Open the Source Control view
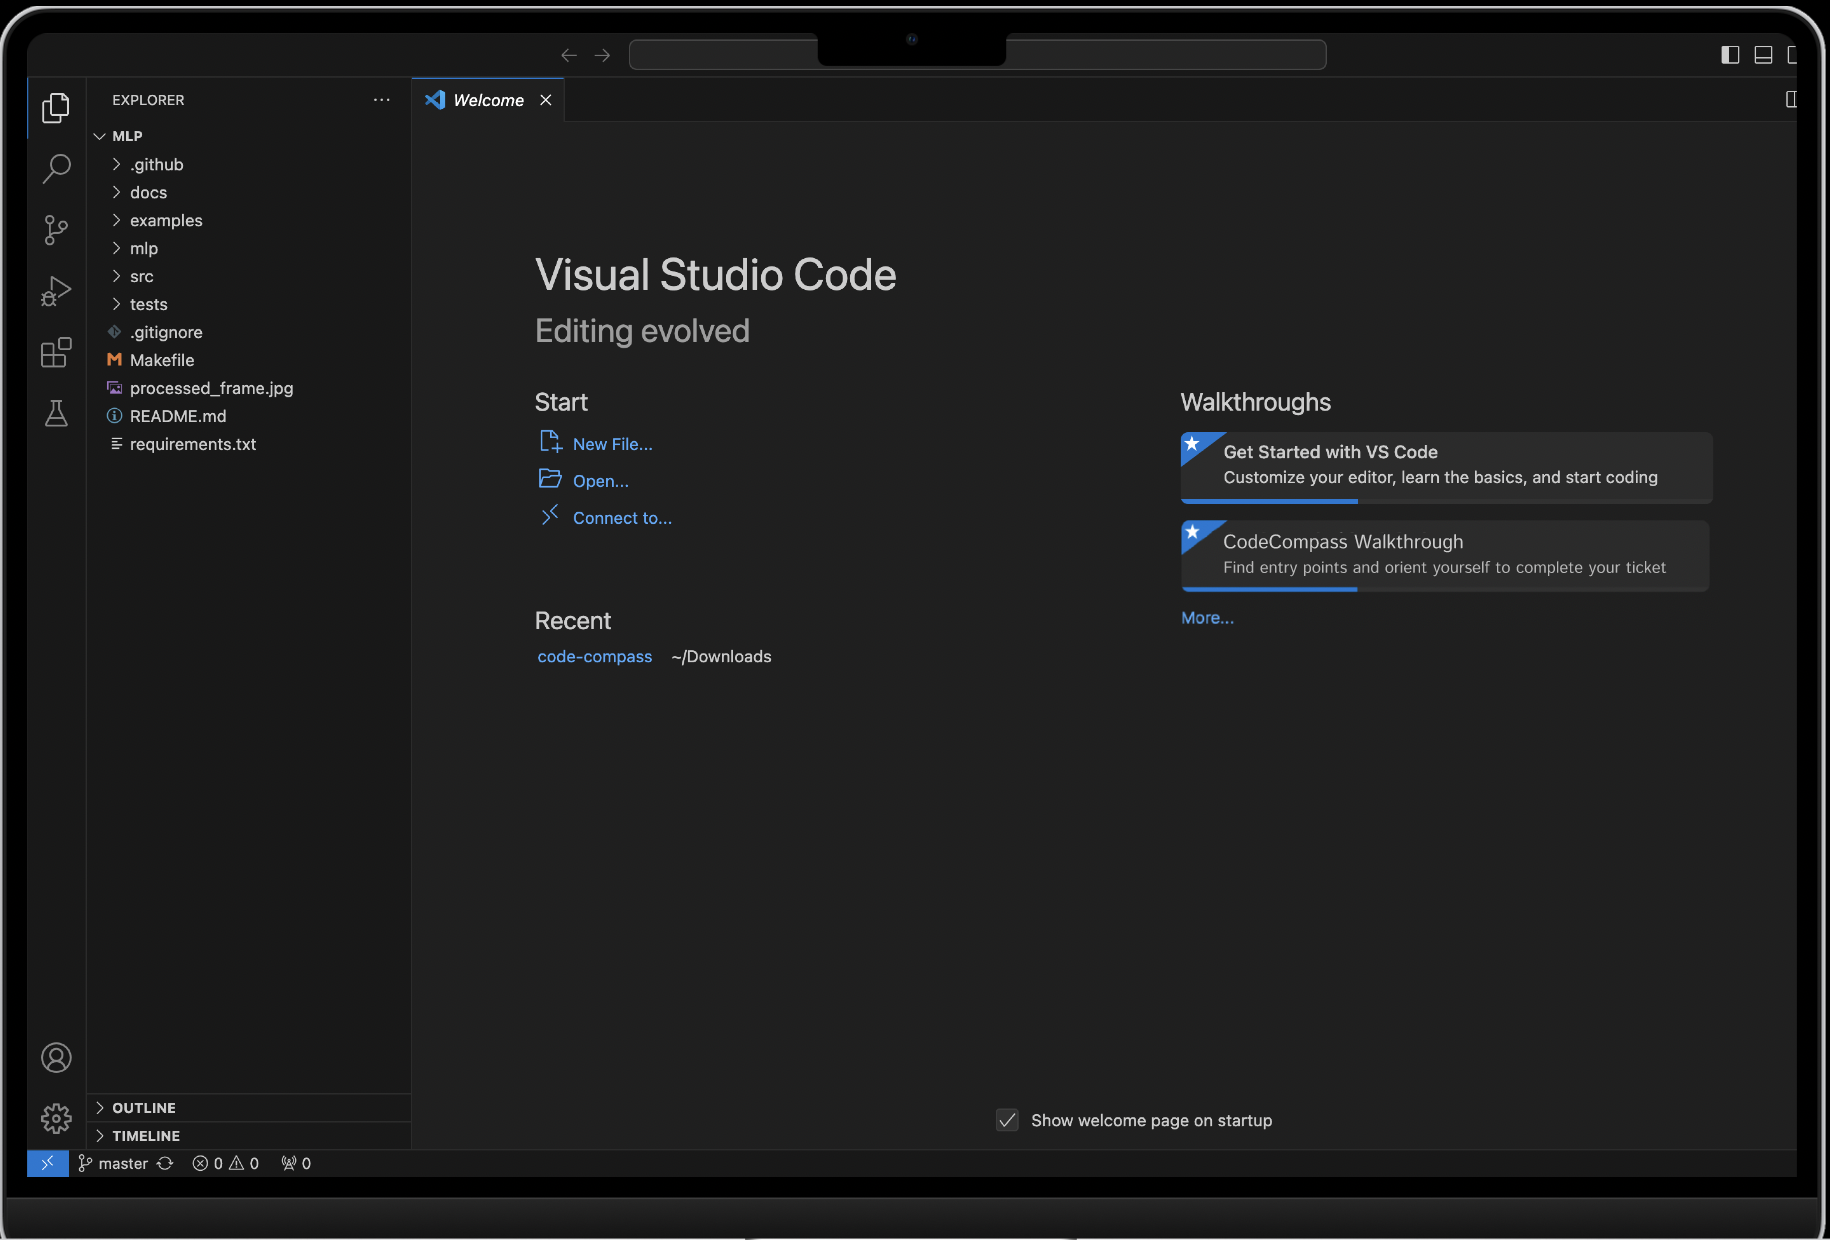1830x1240 pixels. (56, 230)
